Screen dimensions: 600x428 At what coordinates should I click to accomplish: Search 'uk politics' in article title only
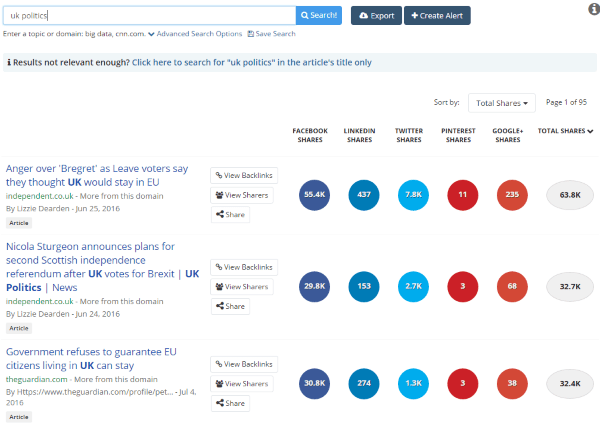251,62
